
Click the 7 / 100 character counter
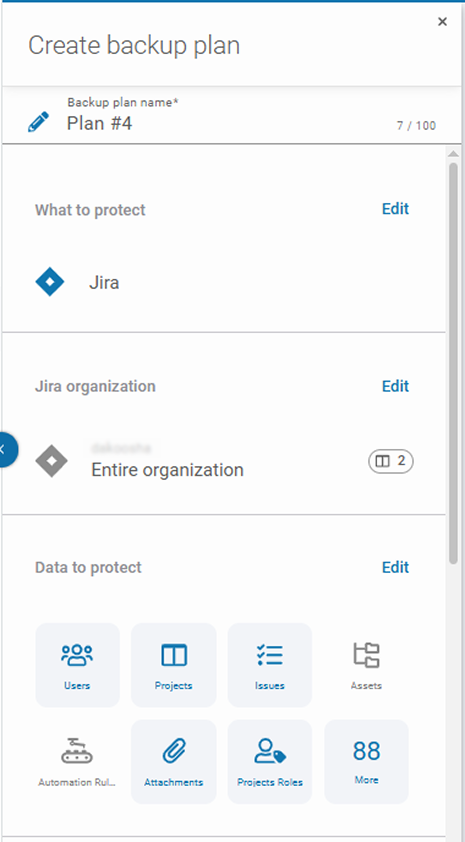tap(416, 126)
